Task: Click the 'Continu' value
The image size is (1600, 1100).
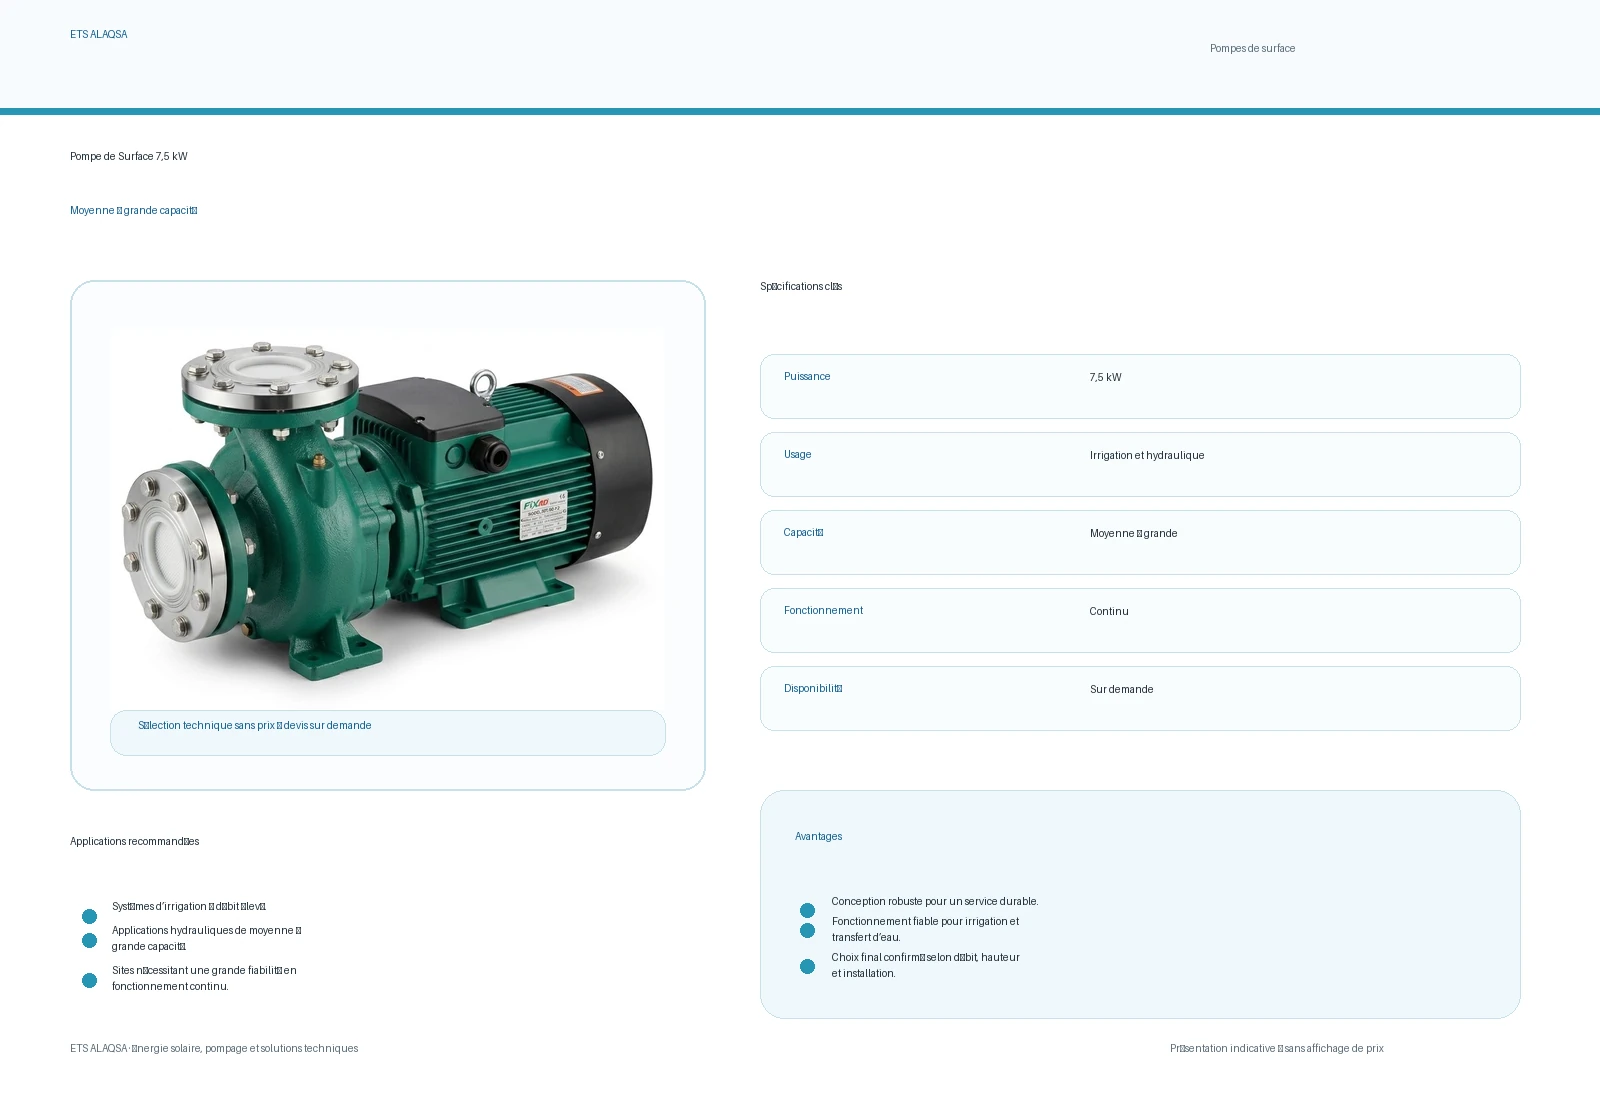Action: coord(1109,611)
